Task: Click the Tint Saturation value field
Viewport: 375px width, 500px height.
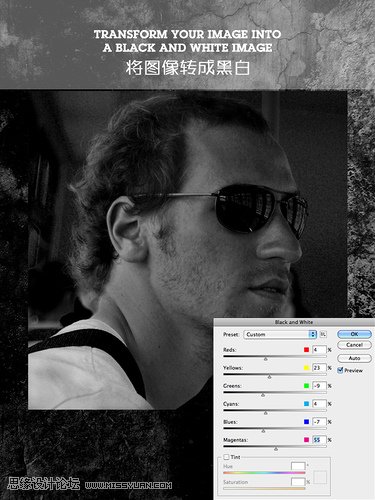Action: click(x=298, y=482)
